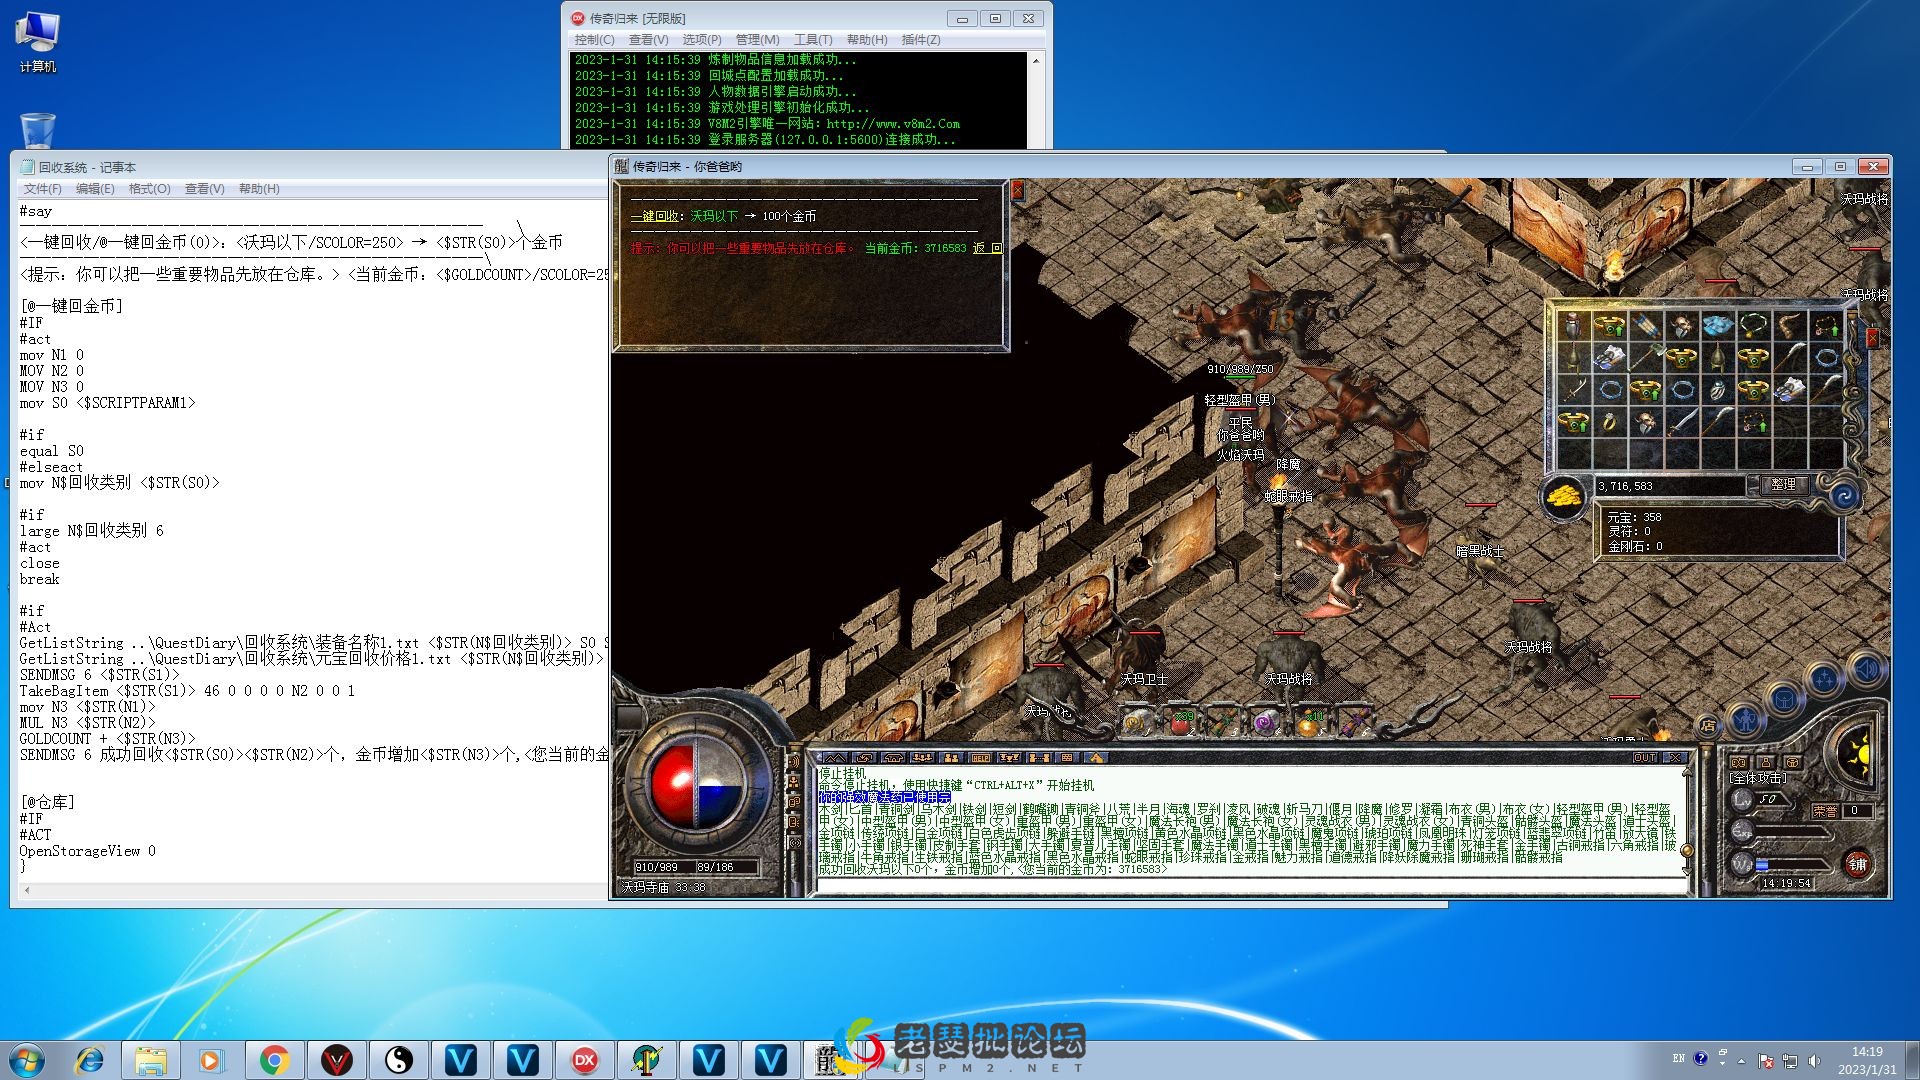Click the orange warning icon on chat toolbar
Viewport: 1920px width, 1080px height.
(x=1096, y=758)
